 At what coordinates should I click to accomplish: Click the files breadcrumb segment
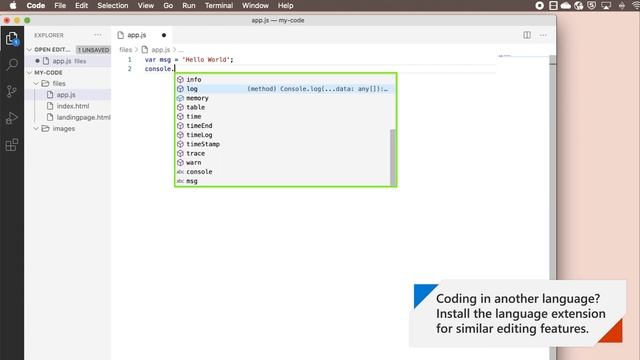[x=125, y=49]
